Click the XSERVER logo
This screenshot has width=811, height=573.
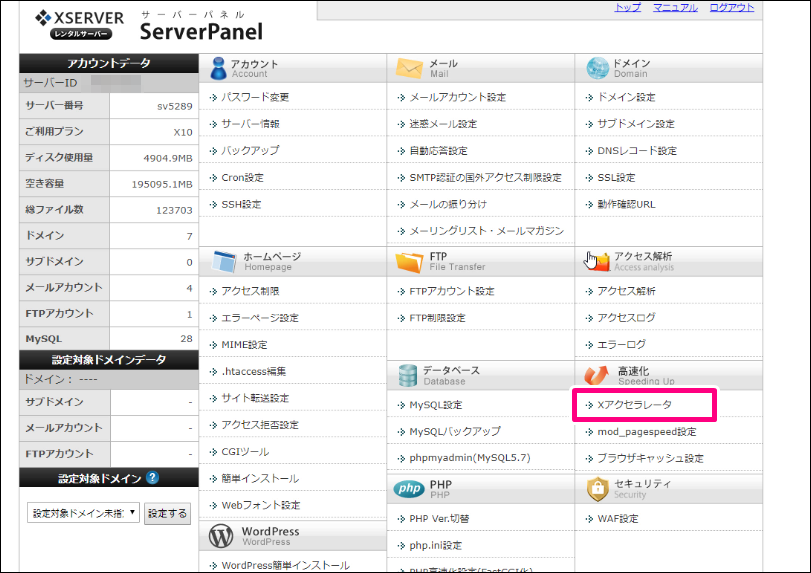(x=80, y=24)
